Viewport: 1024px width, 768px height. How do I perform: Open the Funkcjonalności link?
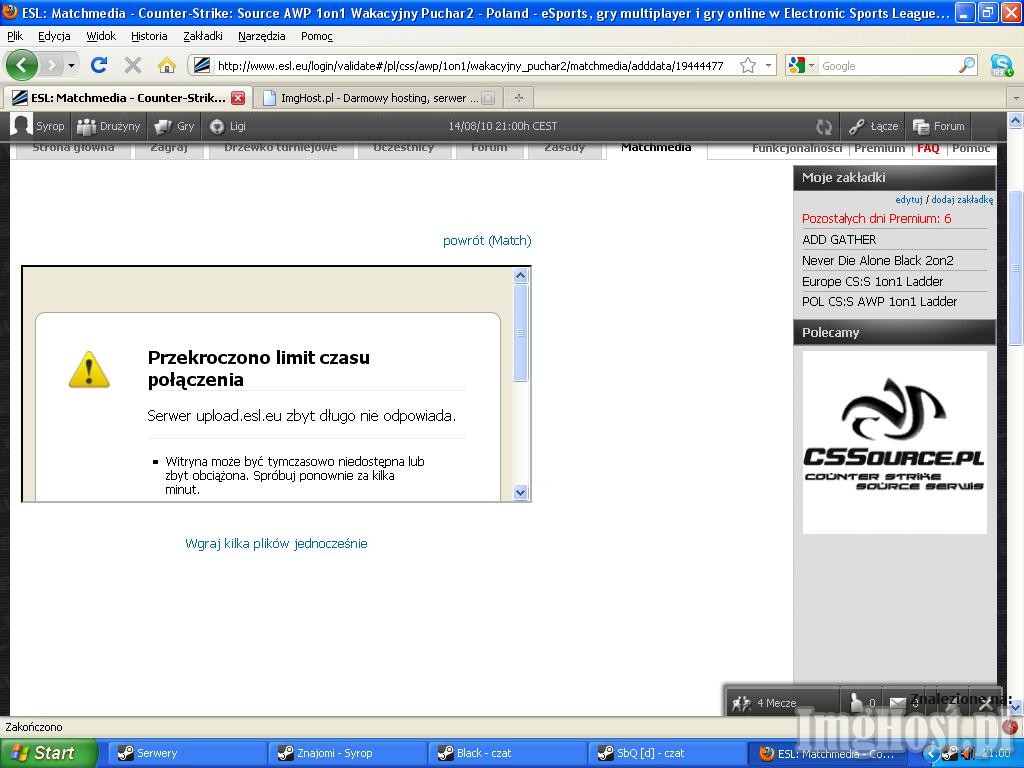point(797,149)
